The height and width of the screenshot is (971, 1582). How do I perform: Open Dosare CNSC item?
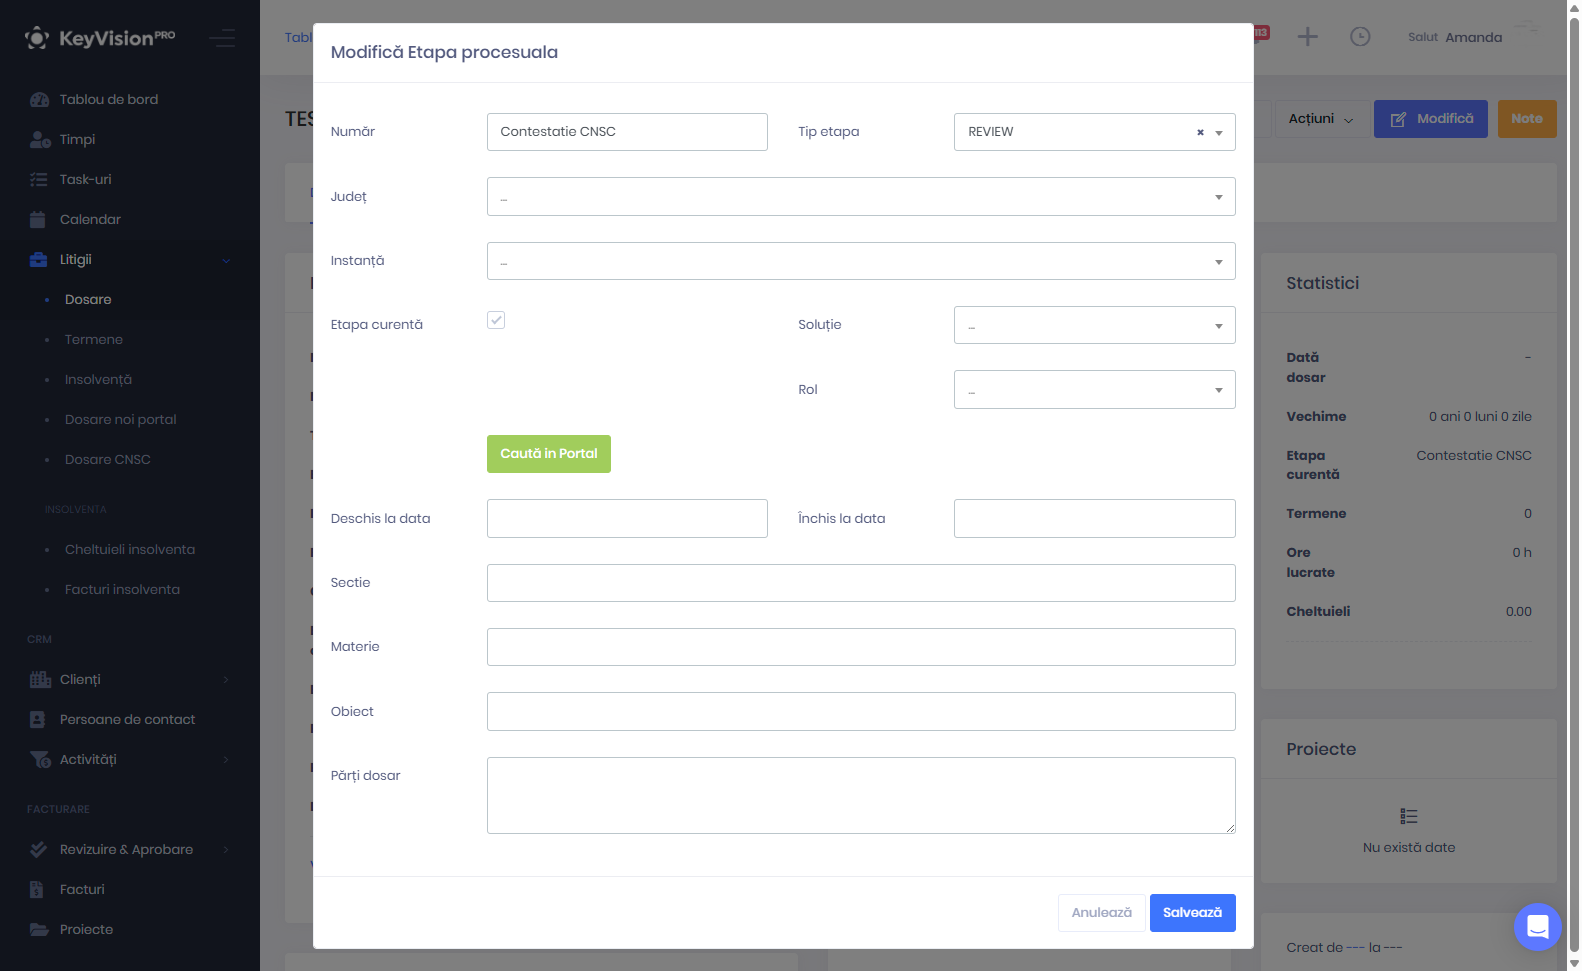[x=107, y=459]
